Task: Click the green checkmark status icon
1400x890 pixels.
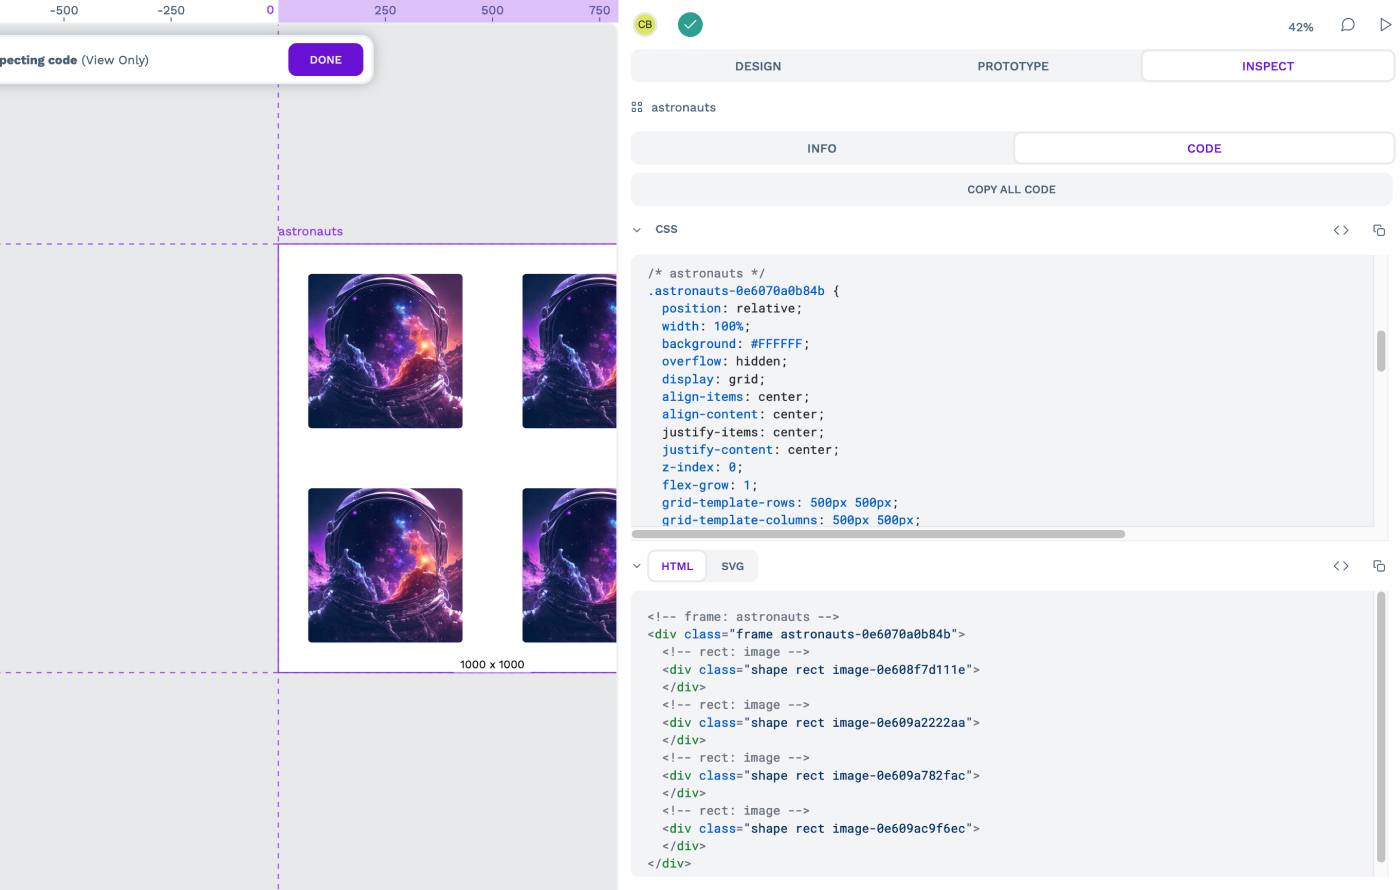Action: coord(690,24)
